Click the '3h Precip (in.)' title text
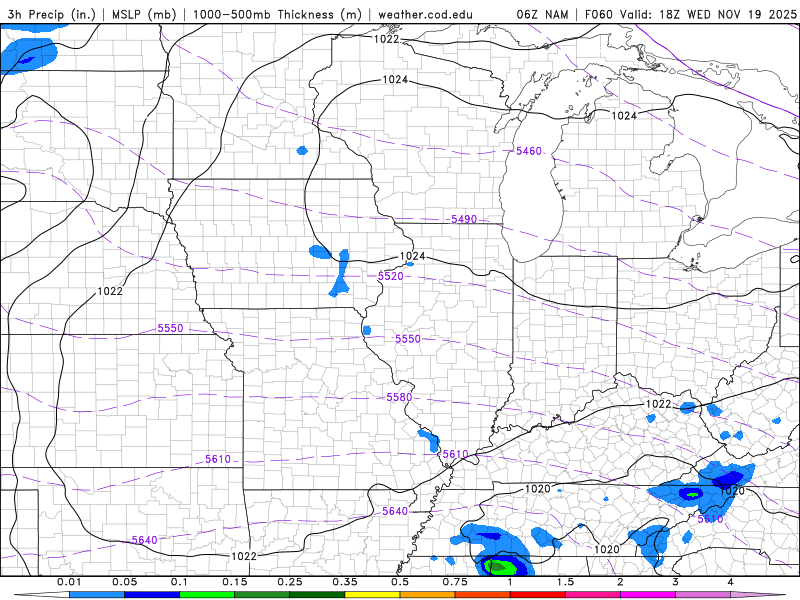The width and height of the screenshot is (800, 600). [x=52, y=14]
